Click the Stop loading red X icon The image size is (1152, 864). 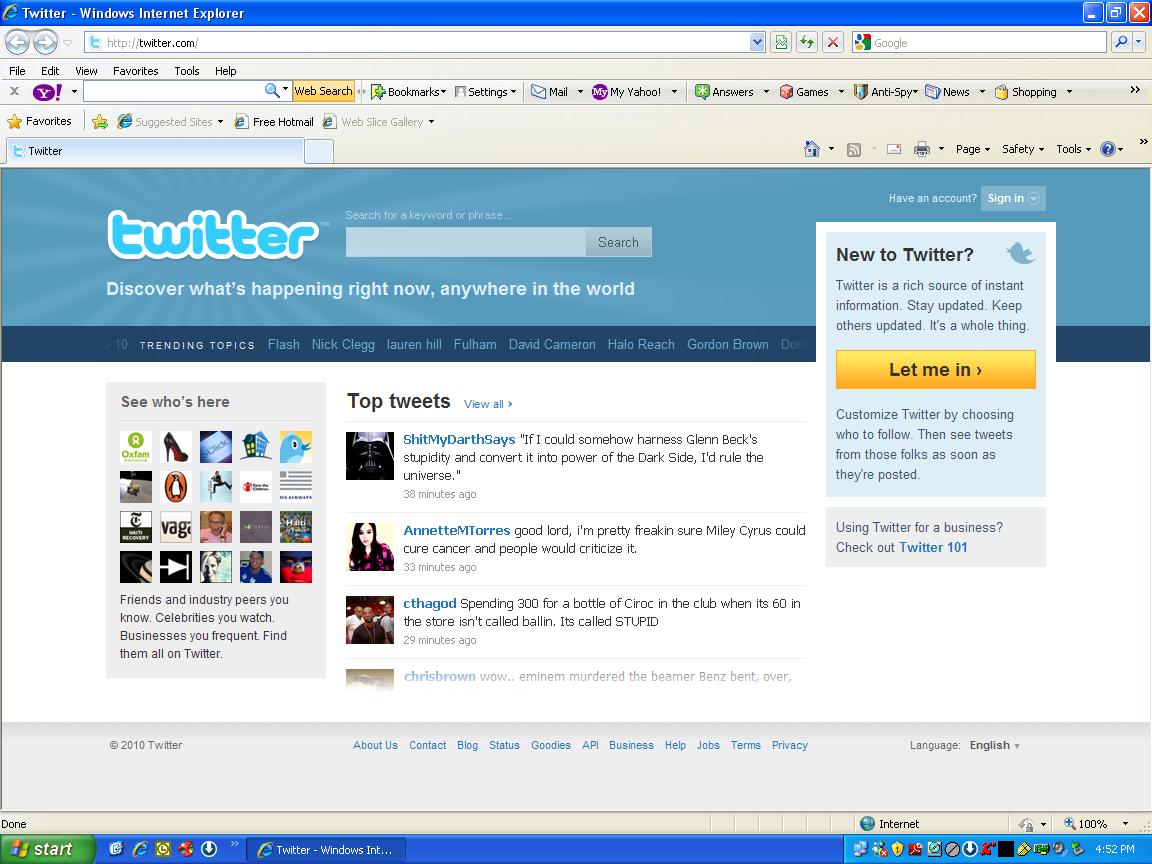pos(832,43)
